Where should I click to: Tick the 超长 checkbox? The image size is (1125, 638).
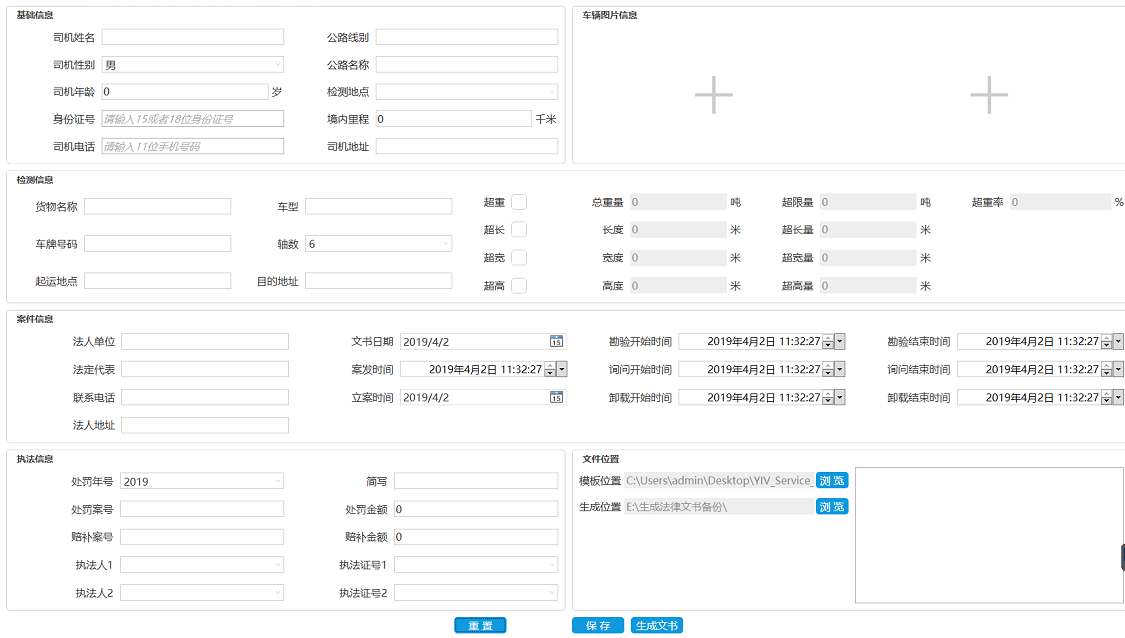(x=519, y=230)
